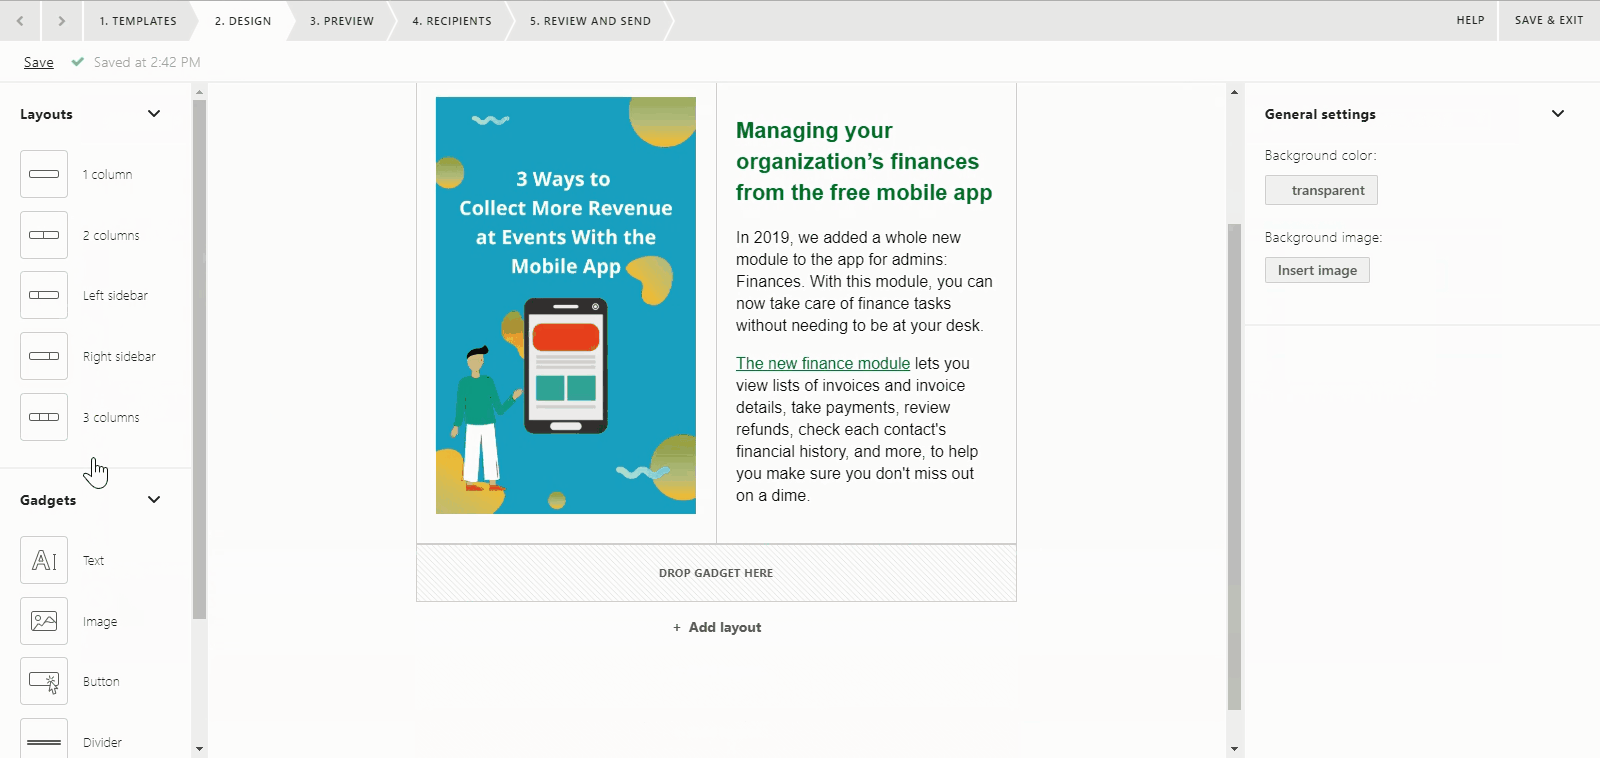Select the Right sidebar layout icon
The image size is (1600, 758).
tap(44, 356)
